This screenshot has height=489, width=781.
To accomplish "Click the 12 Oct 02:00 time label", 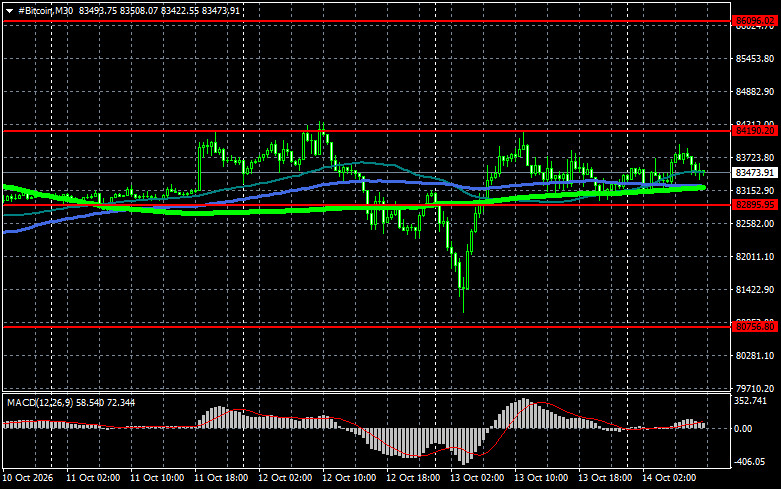I will coord(285,478).
